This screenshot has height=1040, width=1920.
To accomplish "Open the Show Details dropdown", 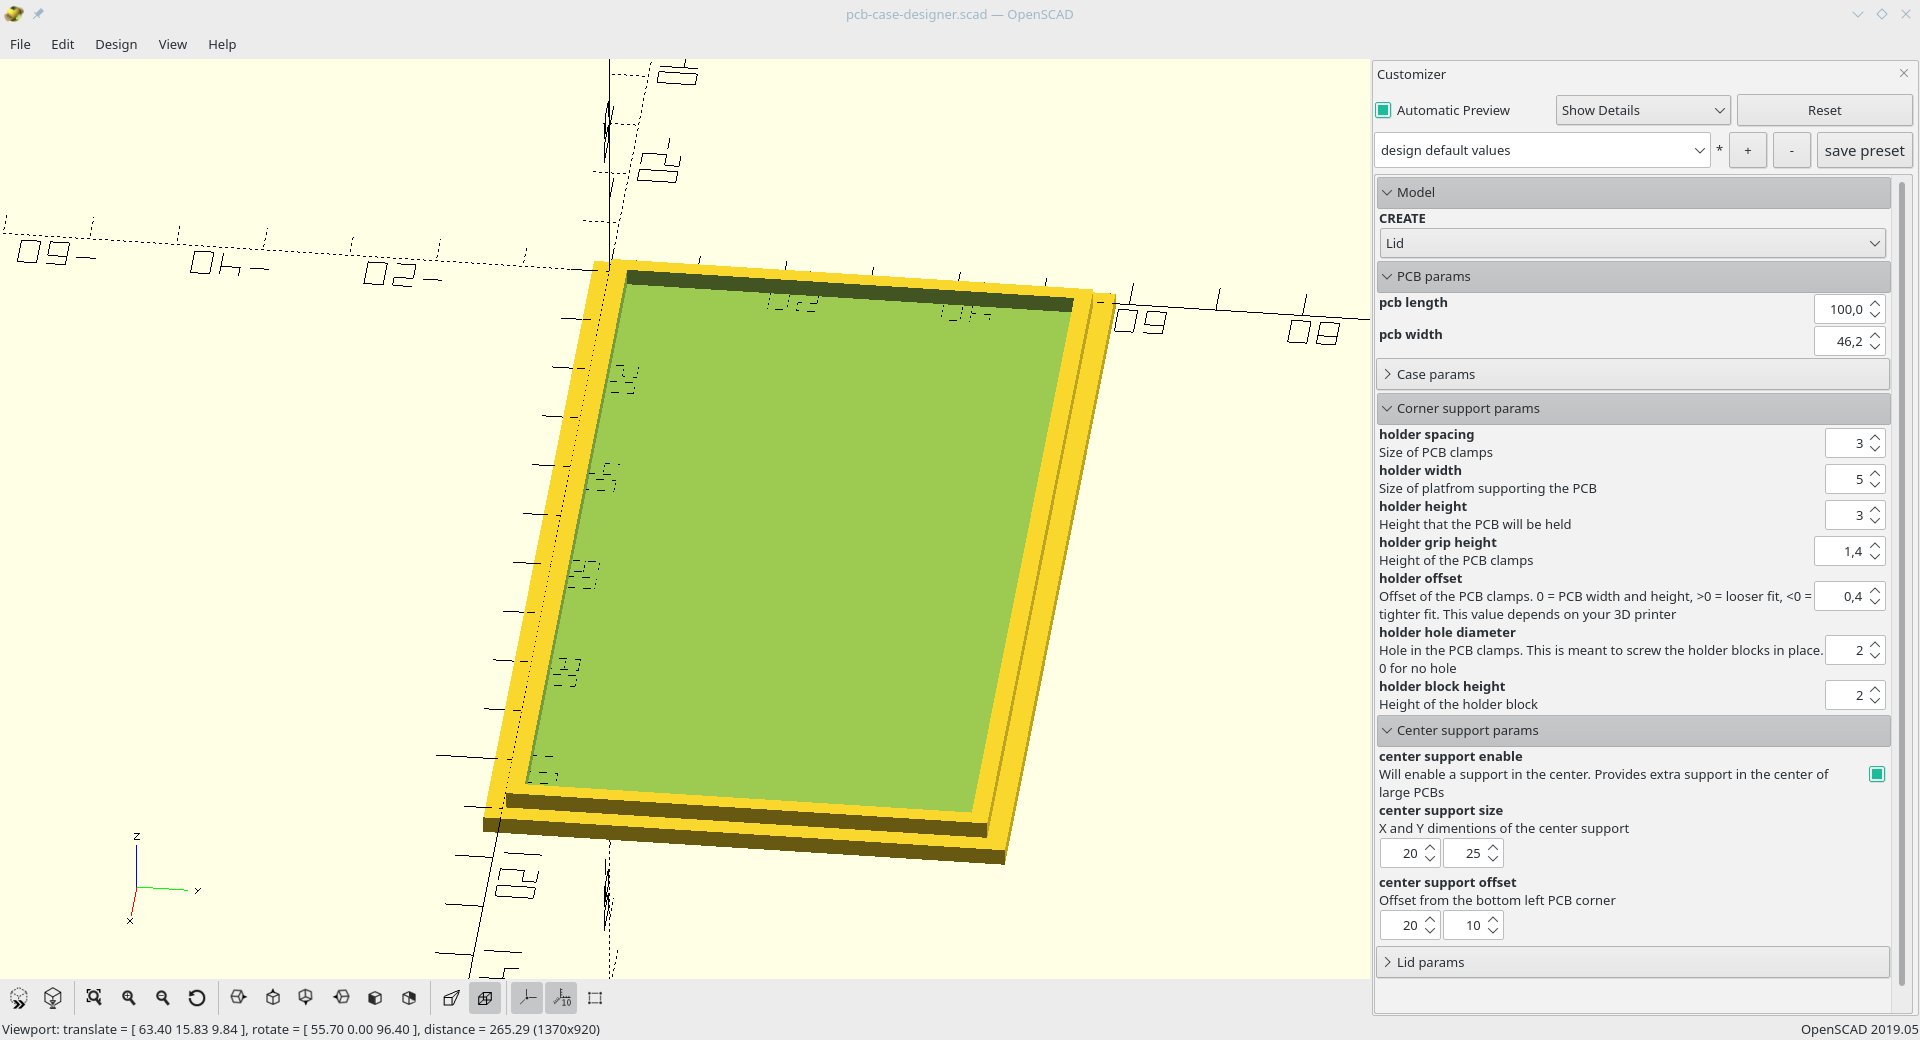I will [x=1643, y=110].
